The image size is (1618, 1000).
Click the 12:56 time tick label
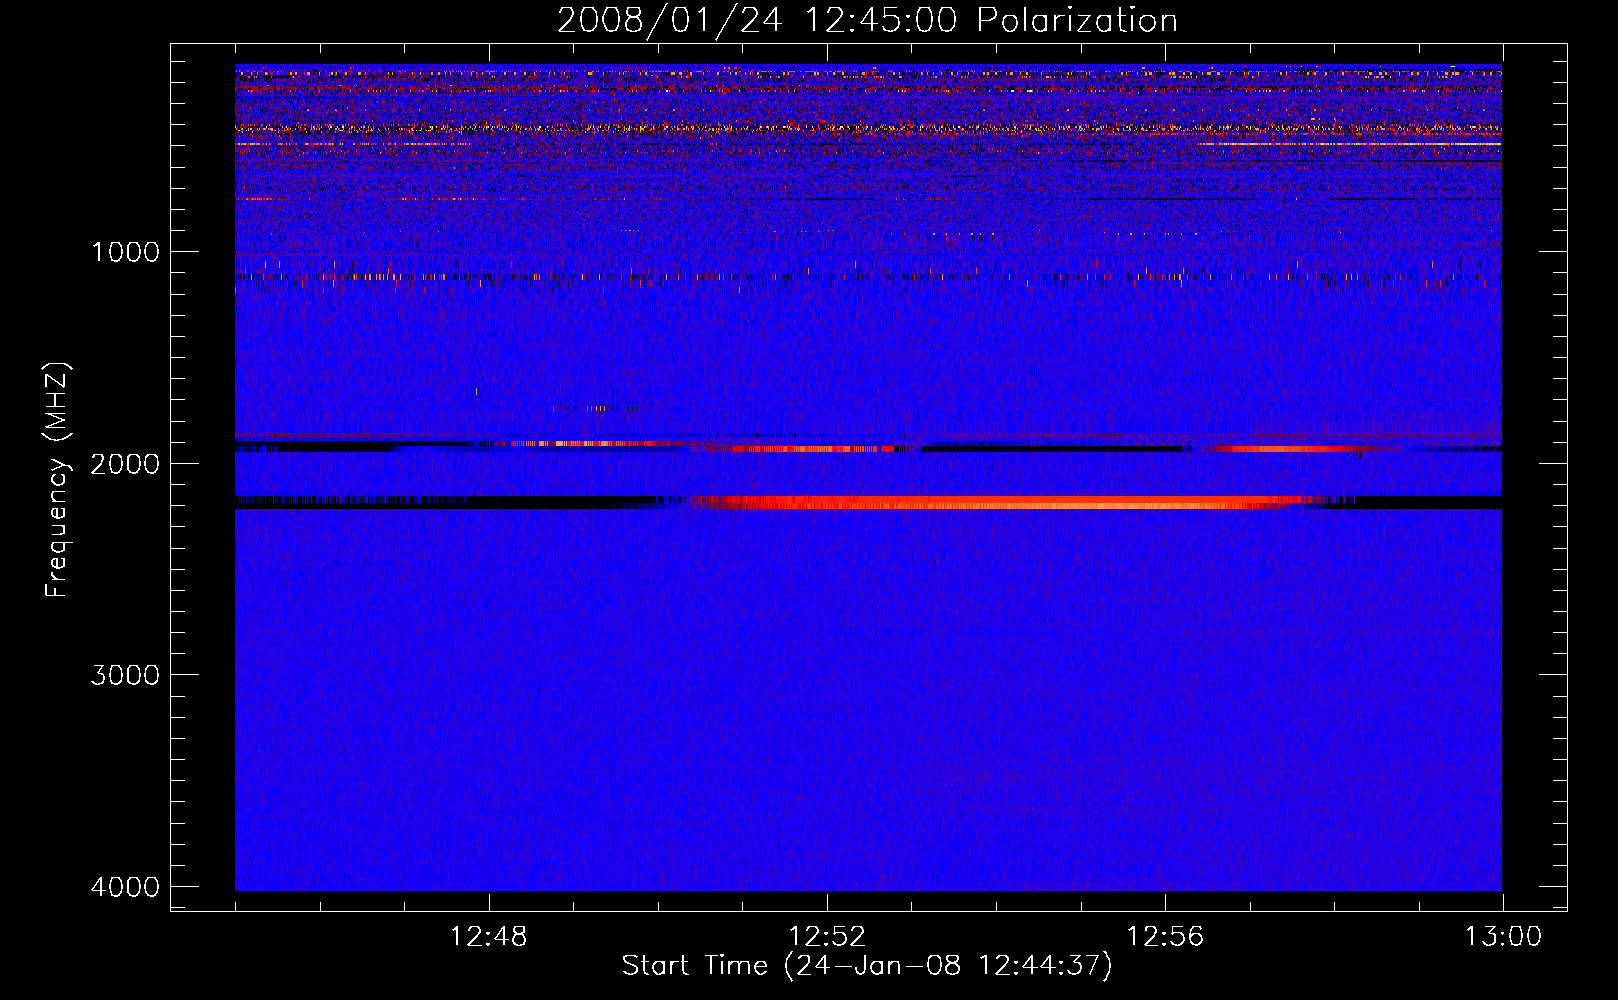pyautogui.click(x=1165, y=937)
